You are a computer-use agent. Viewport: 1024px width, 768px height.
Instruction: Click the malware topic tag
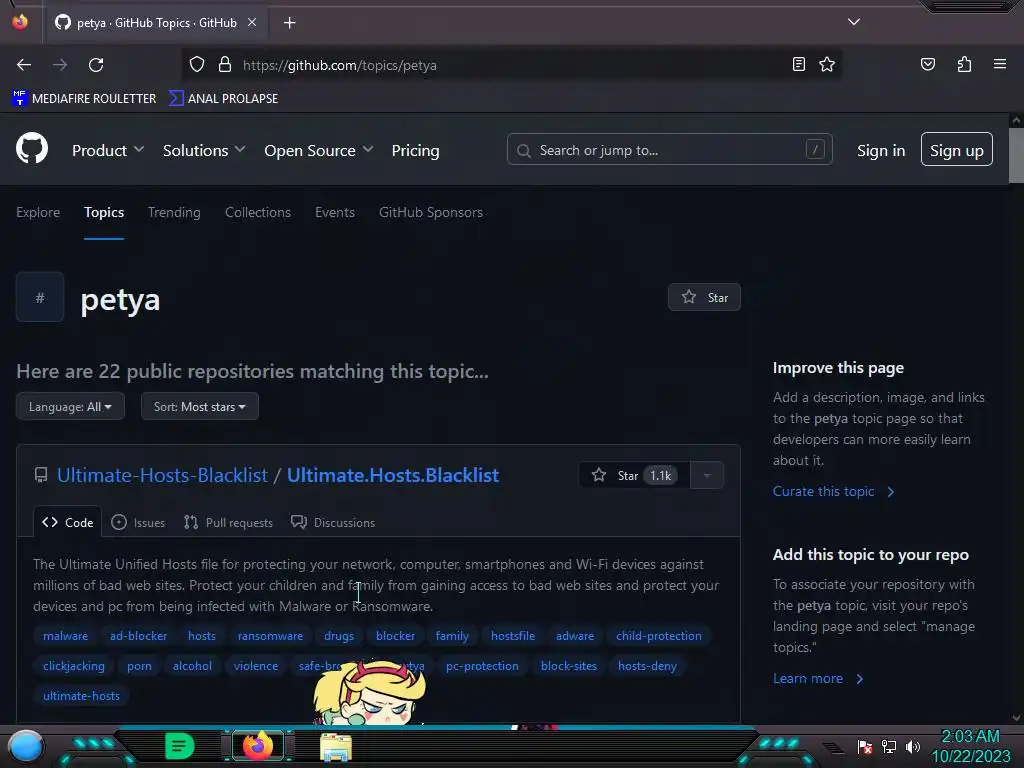click(65, 636)
